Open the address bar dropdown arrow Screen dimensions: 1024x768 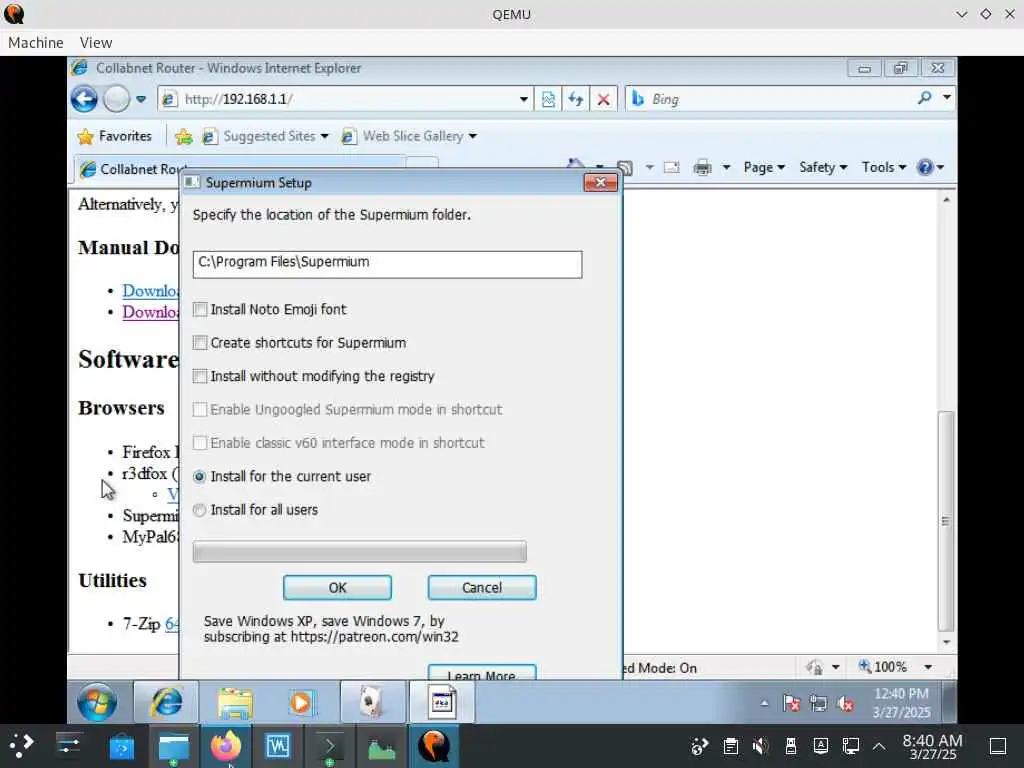(524, 99)
